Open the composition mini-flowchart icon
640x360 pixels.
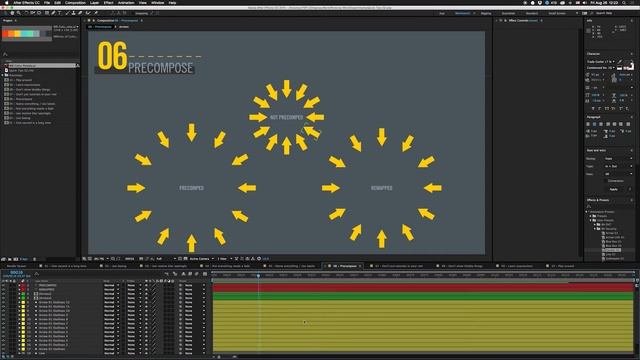(167, 274)
